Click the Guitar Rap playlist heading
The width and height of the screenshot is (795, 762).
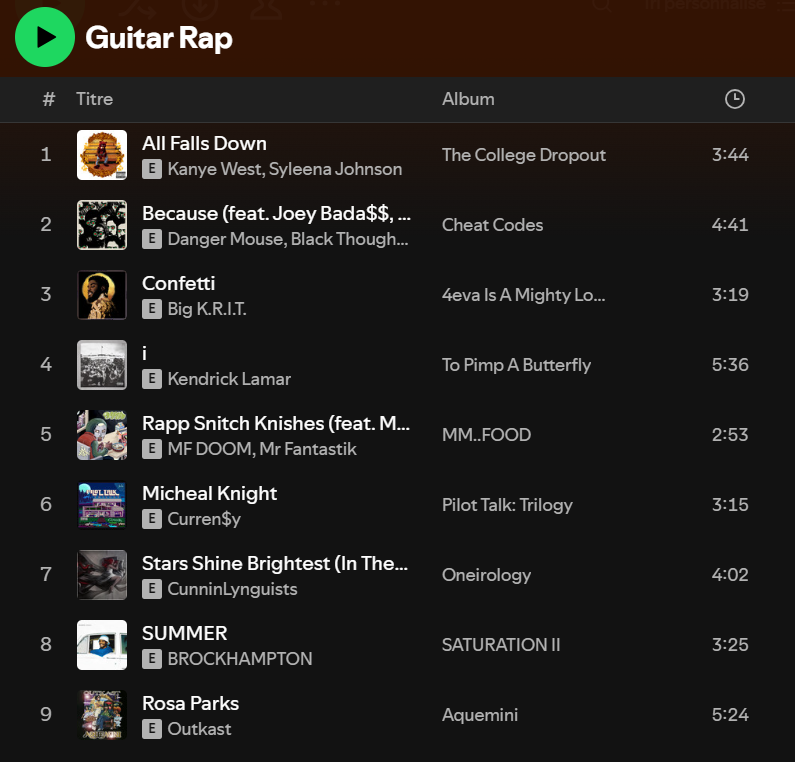click(x=159, y=39)
